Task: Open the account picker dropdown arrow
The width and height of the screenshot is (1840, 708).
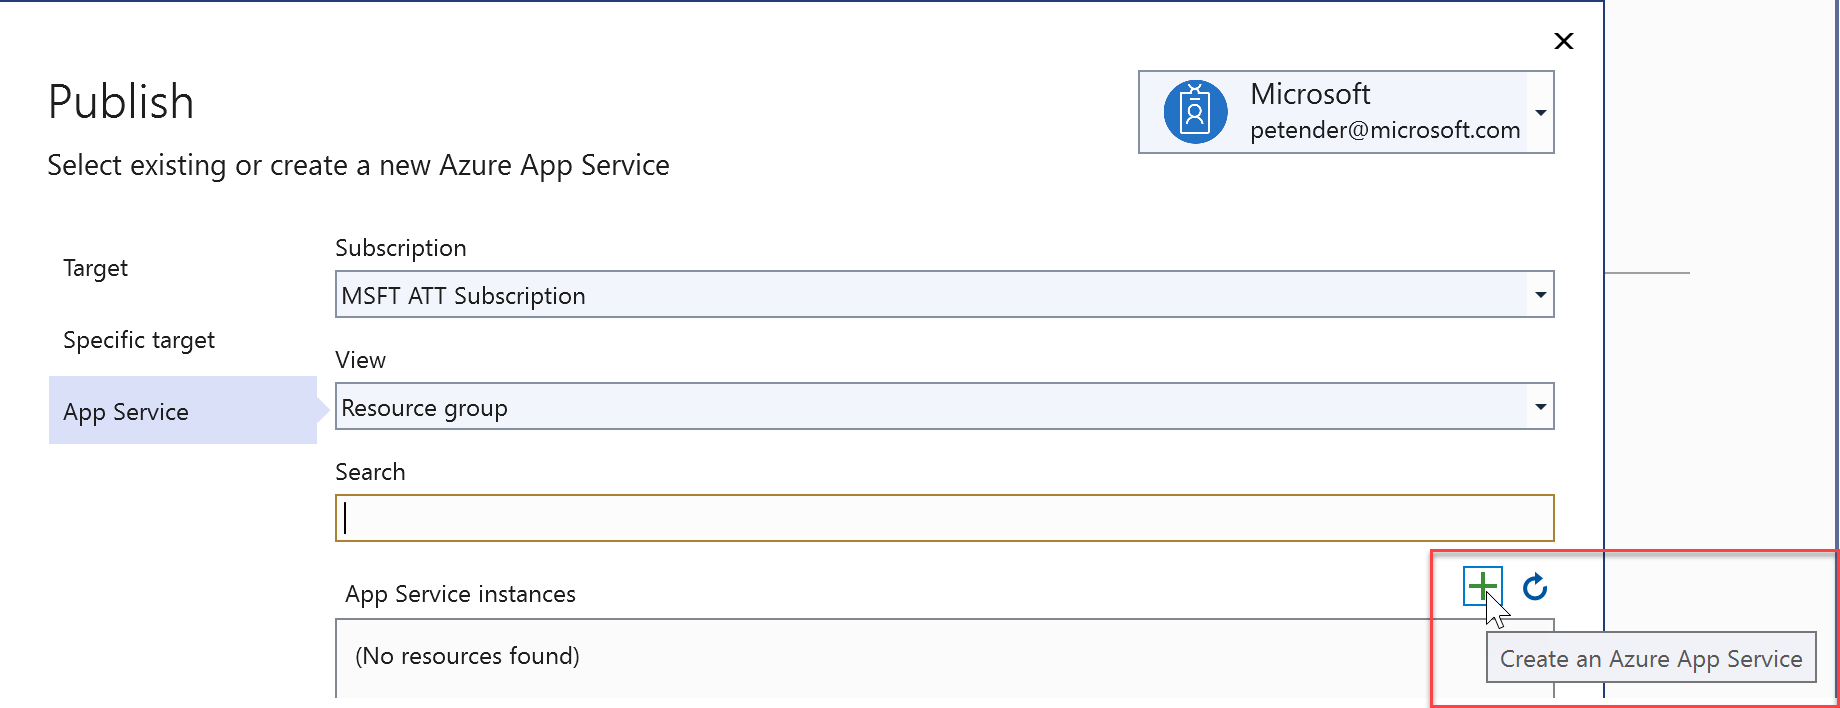Action: coord(1540,112)
